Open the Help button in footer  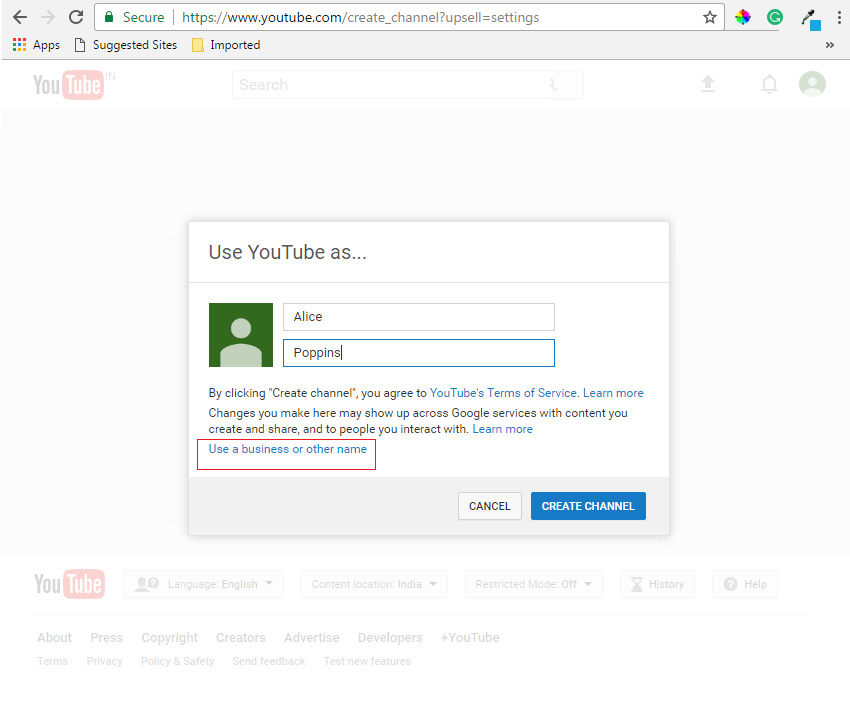point(745,584)
